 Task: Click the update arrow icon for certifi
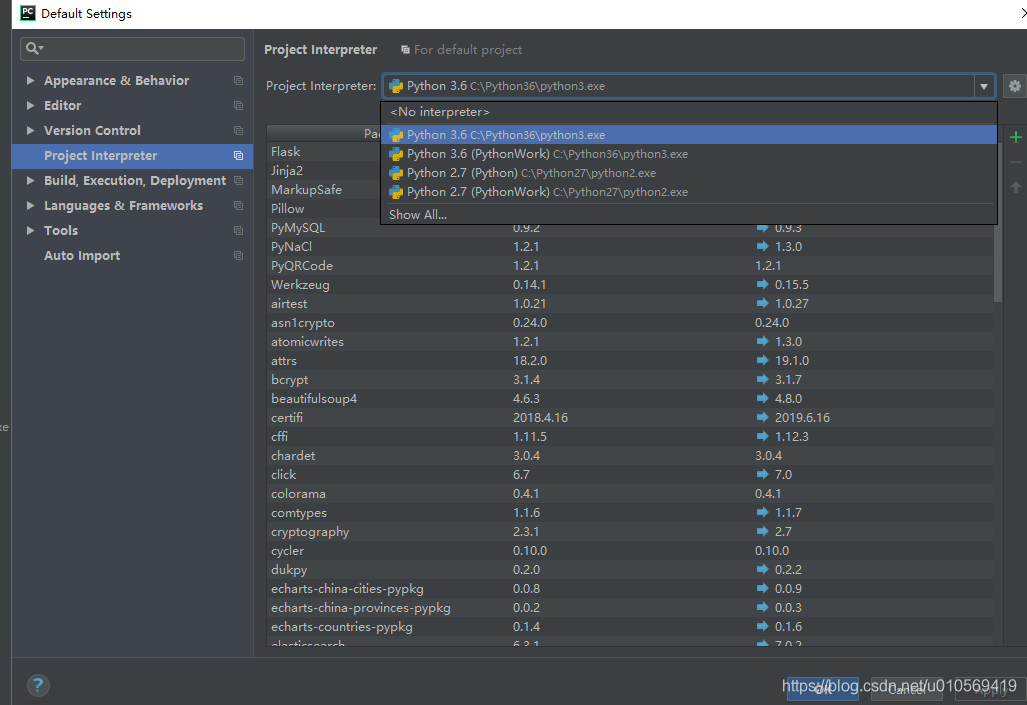[762, 417]
